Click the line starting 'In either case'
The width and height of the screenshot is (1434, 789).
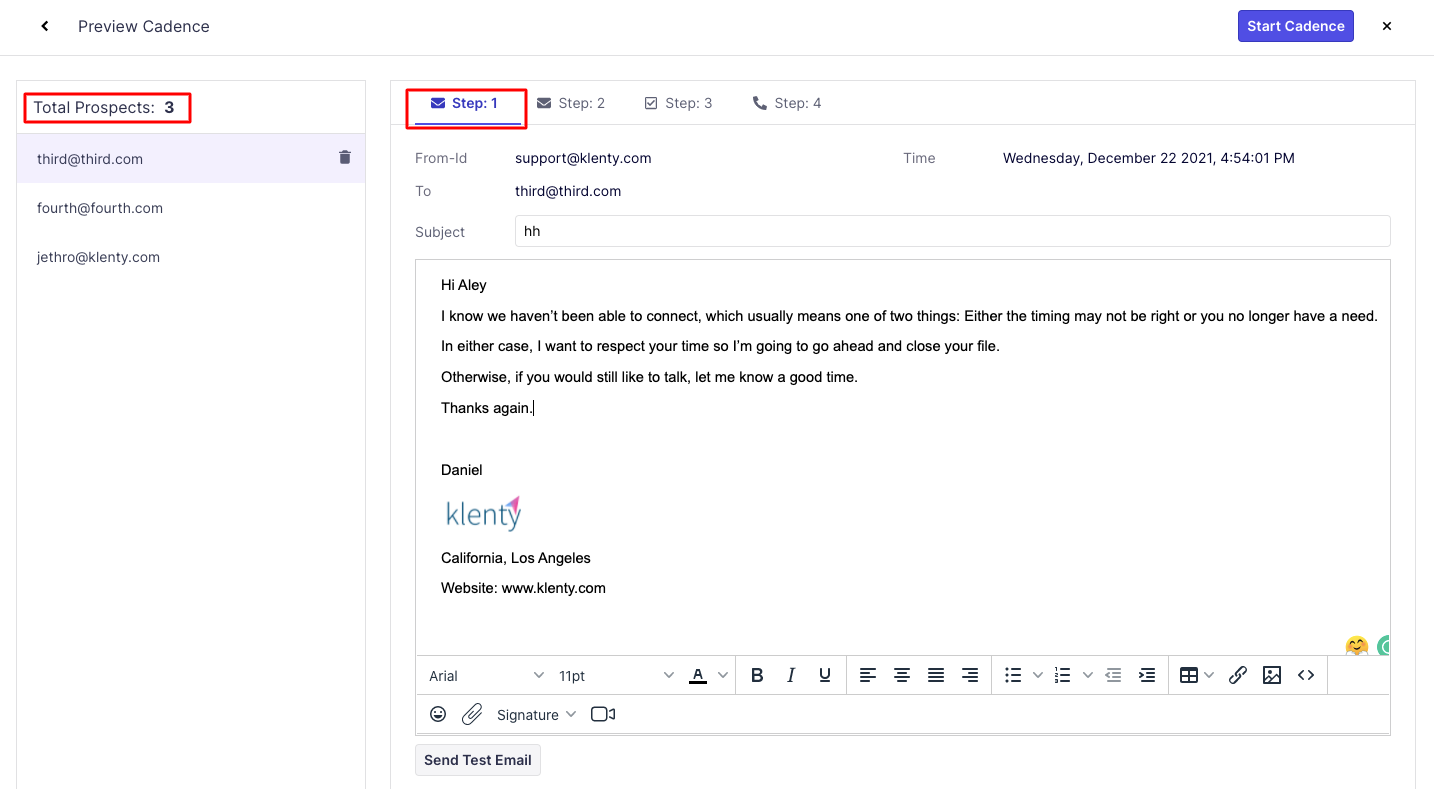pos(720,346)
